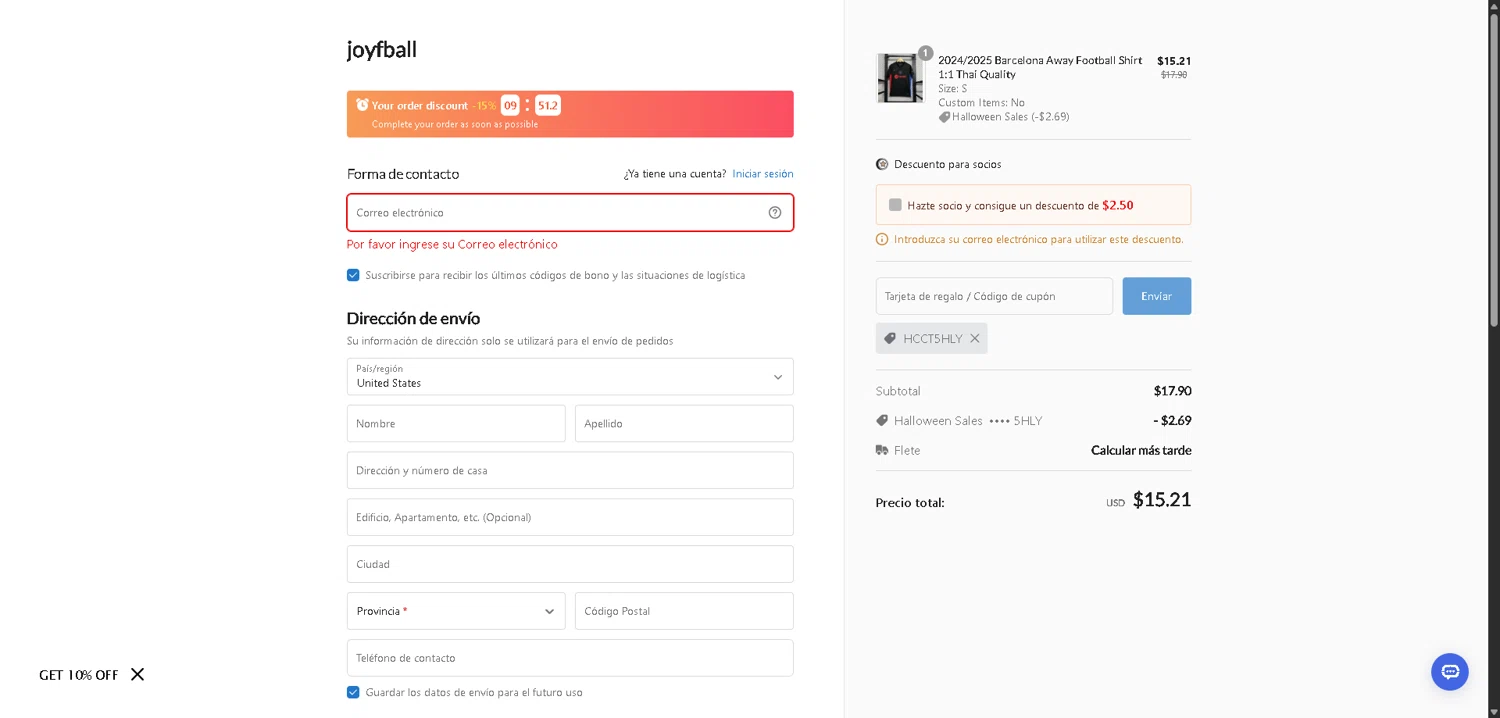
Task: Click into the Código Postal field
Action: click(x=684, y=611)
